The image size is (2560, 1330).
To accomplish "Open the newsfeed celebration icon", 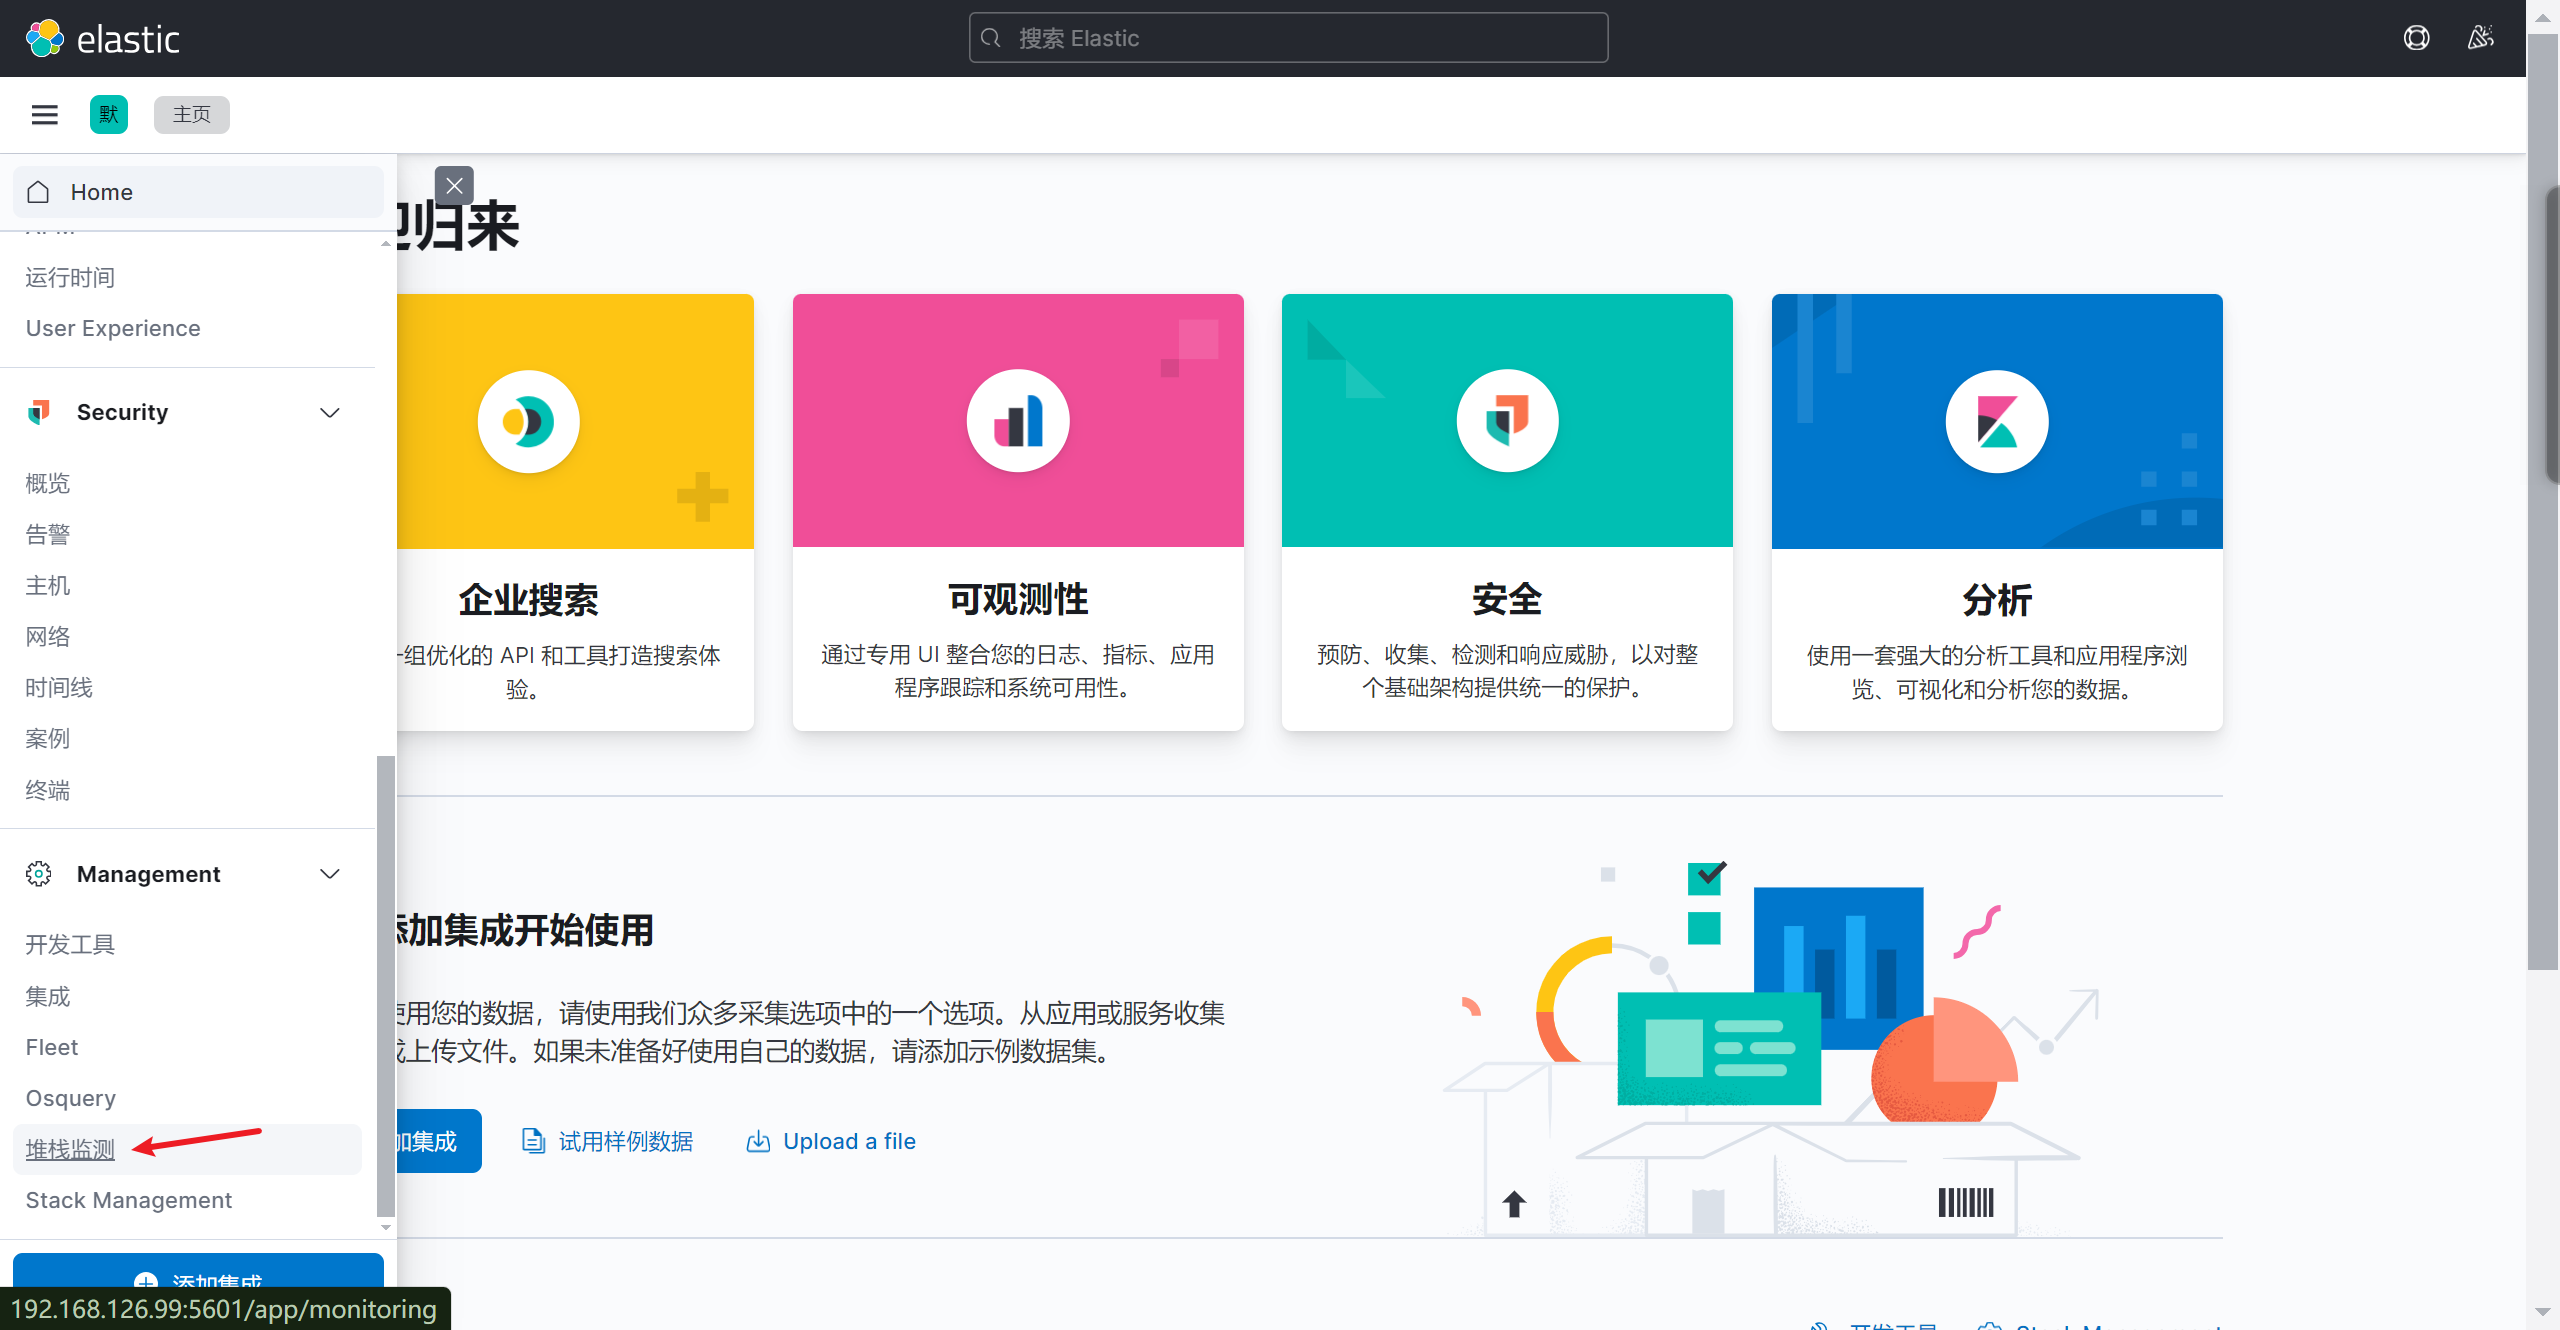I will (2480, 38).
